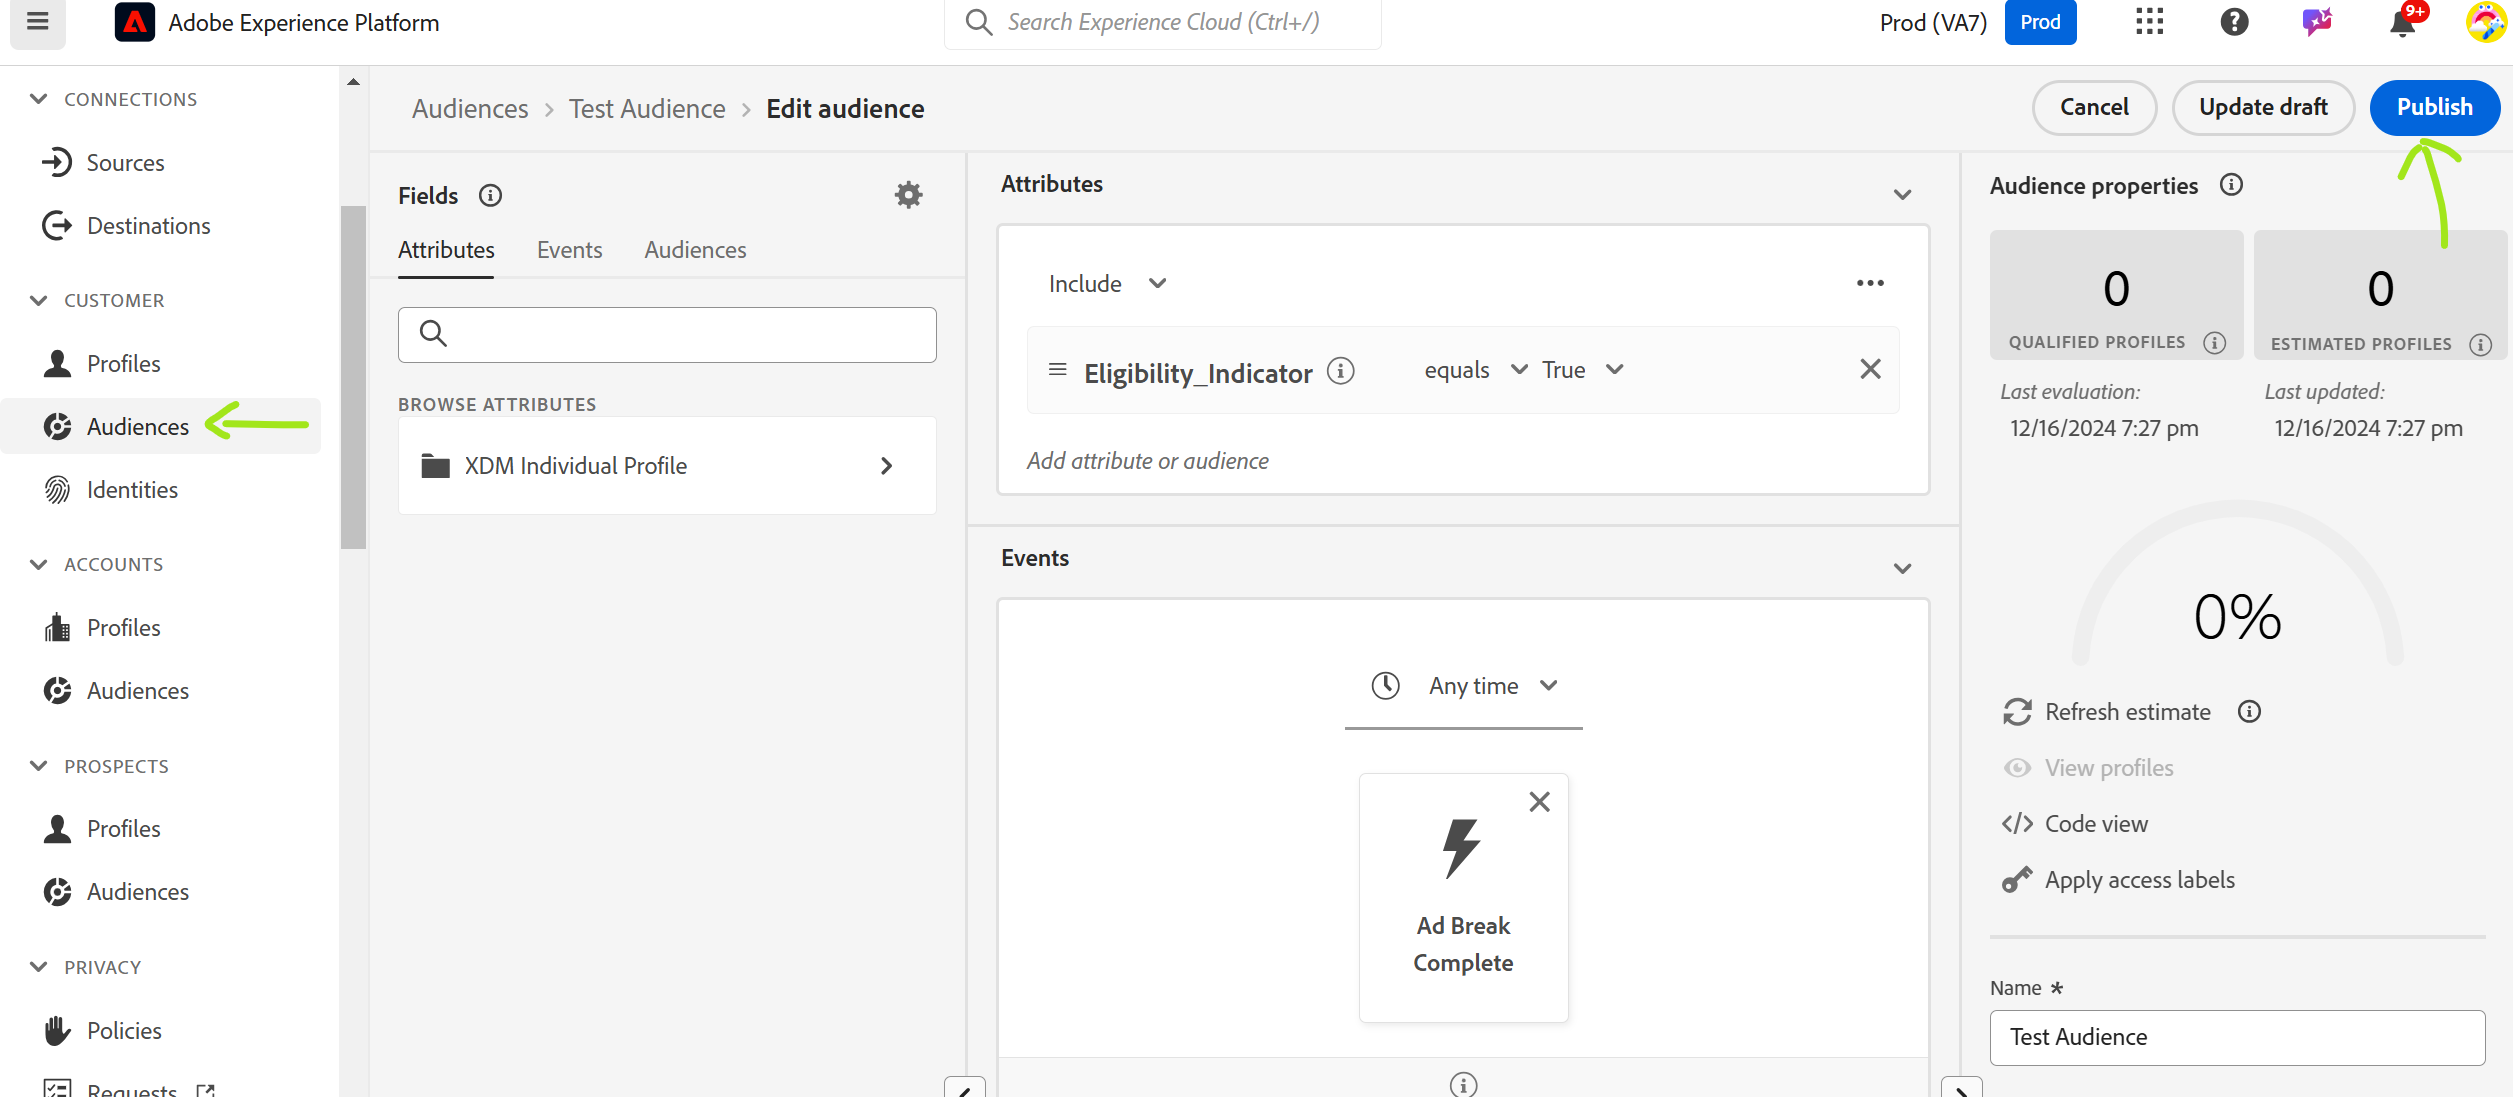Open the Sources page from the sidebar
Image resolution: width=2513 pixels, height=1097 pixels.
click(125, 162)
